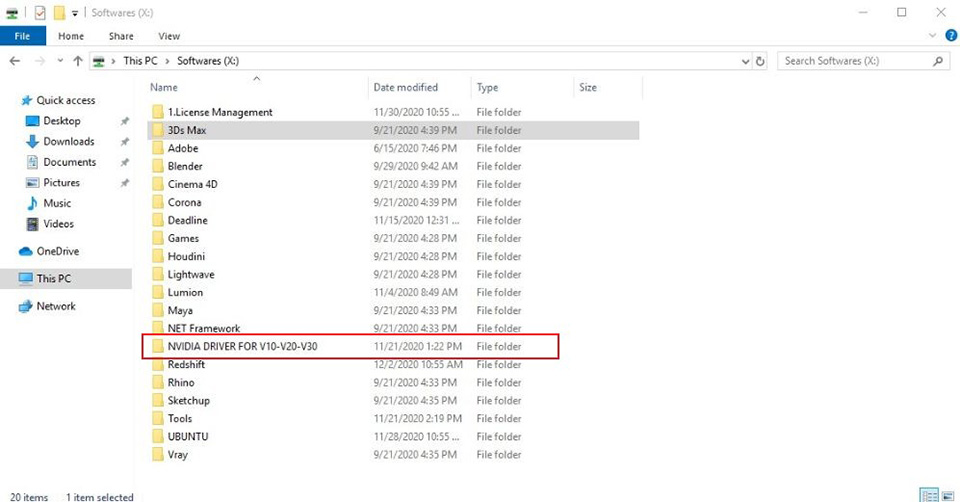This screenshot has width=960, height=502.
Task: Click the pin icon next to Downloads
Action: [x=125, y=141]
